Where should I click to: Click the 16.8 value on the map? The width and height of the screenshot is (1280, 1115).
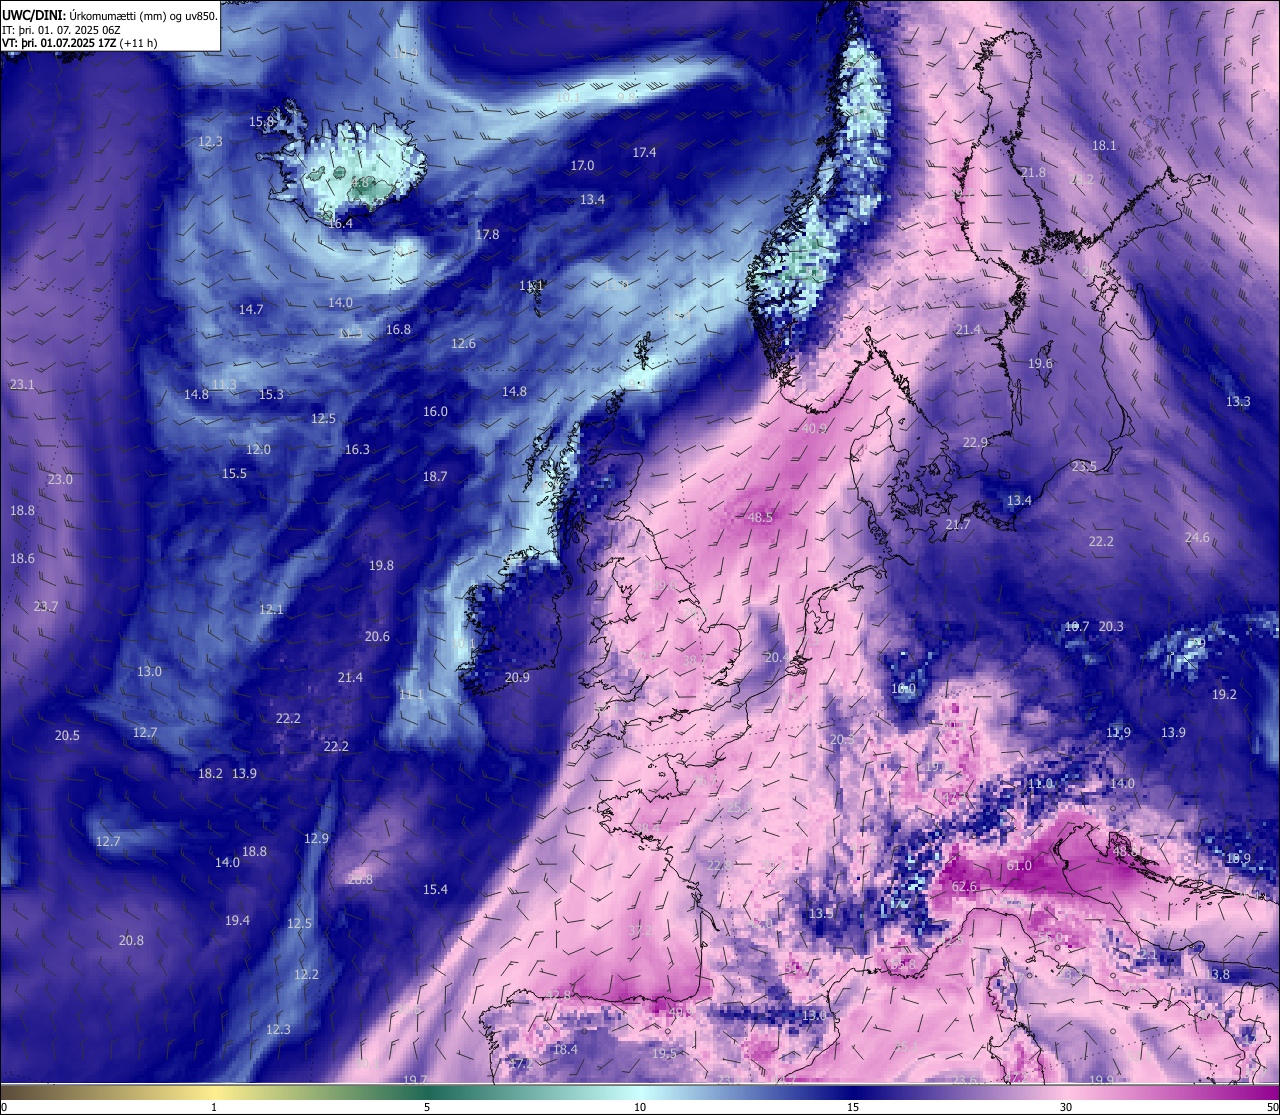pos(398,330)
